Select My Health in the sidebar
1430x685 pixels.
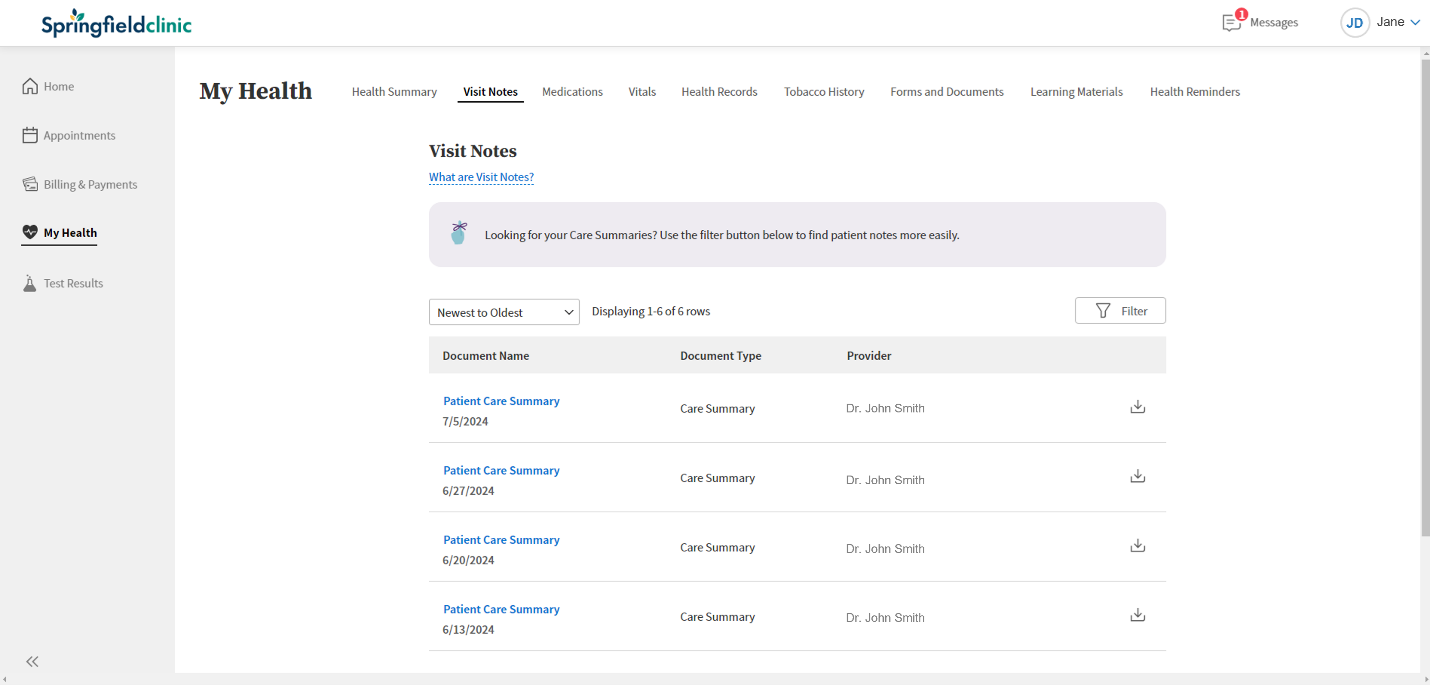tap(60, 233)
